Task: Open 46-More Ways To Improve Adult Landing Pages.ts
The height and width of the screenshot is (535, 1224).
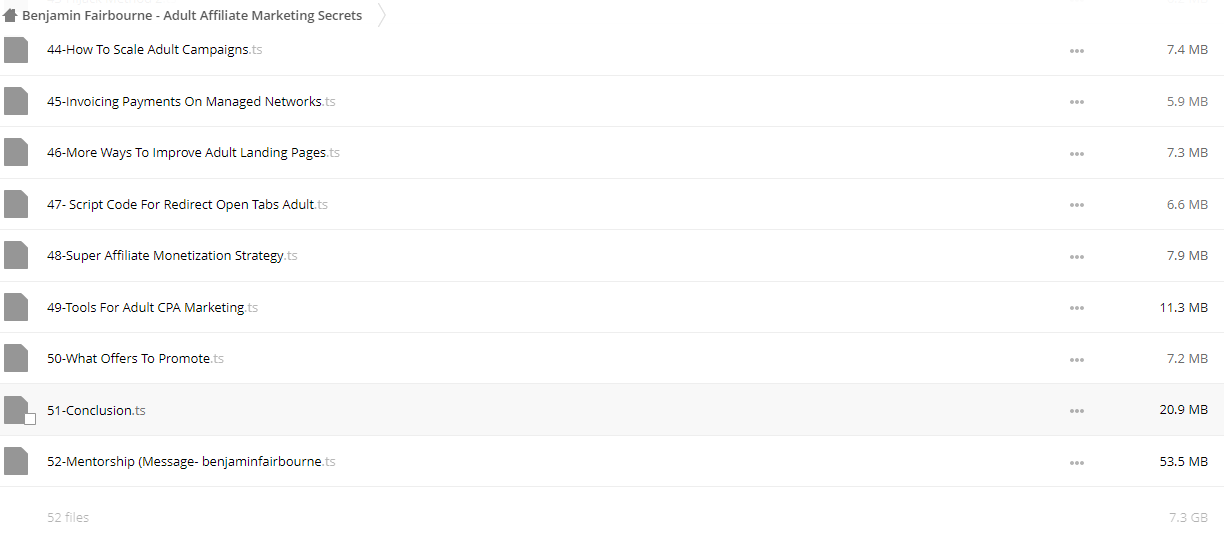Action: click(x=193, y=153)
